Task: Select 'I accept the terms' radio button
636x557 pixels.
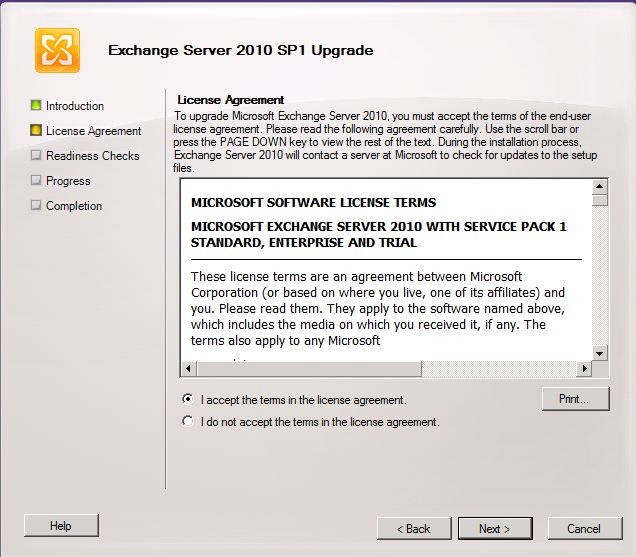Action: 188,399
